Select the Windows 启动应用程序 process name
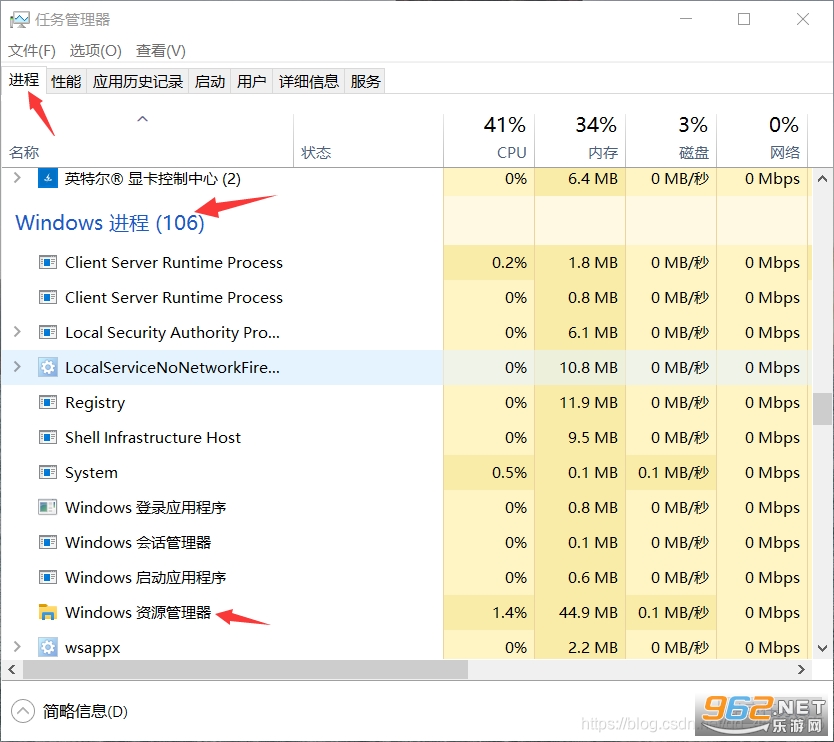The height and width of the screenshot is (742, 834). coord(145,577)
